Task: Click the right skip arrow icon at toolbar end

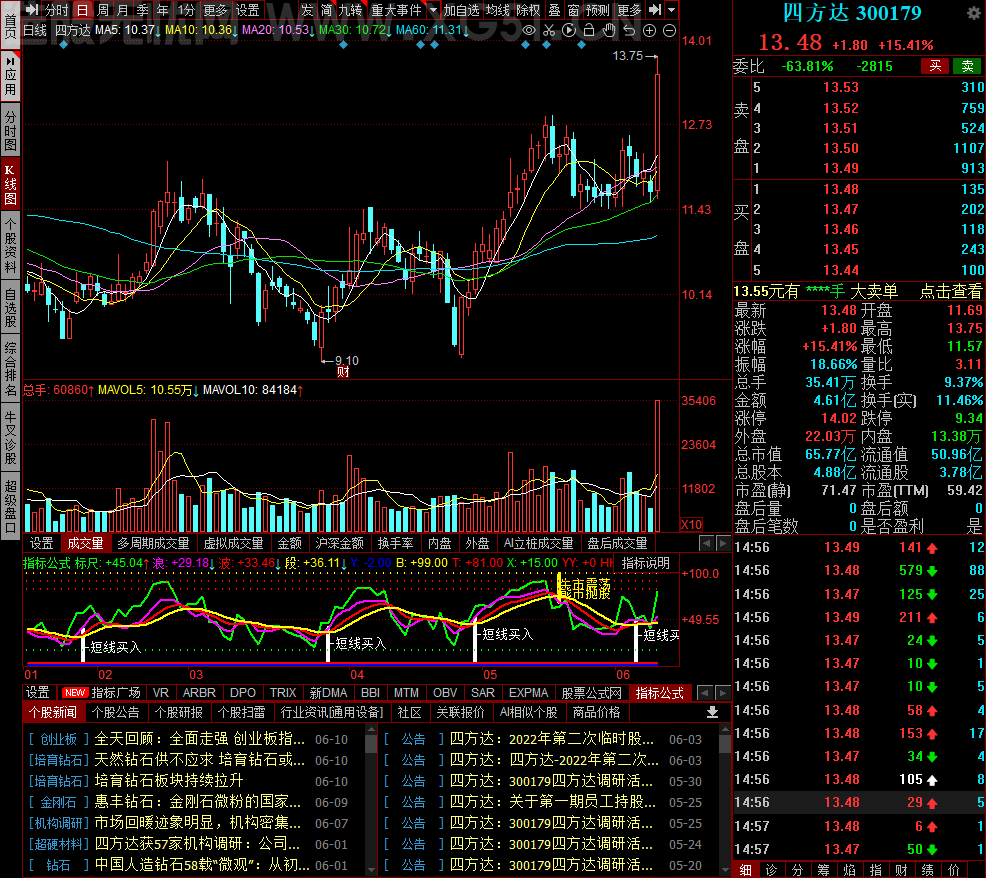Action: point(655,10)
